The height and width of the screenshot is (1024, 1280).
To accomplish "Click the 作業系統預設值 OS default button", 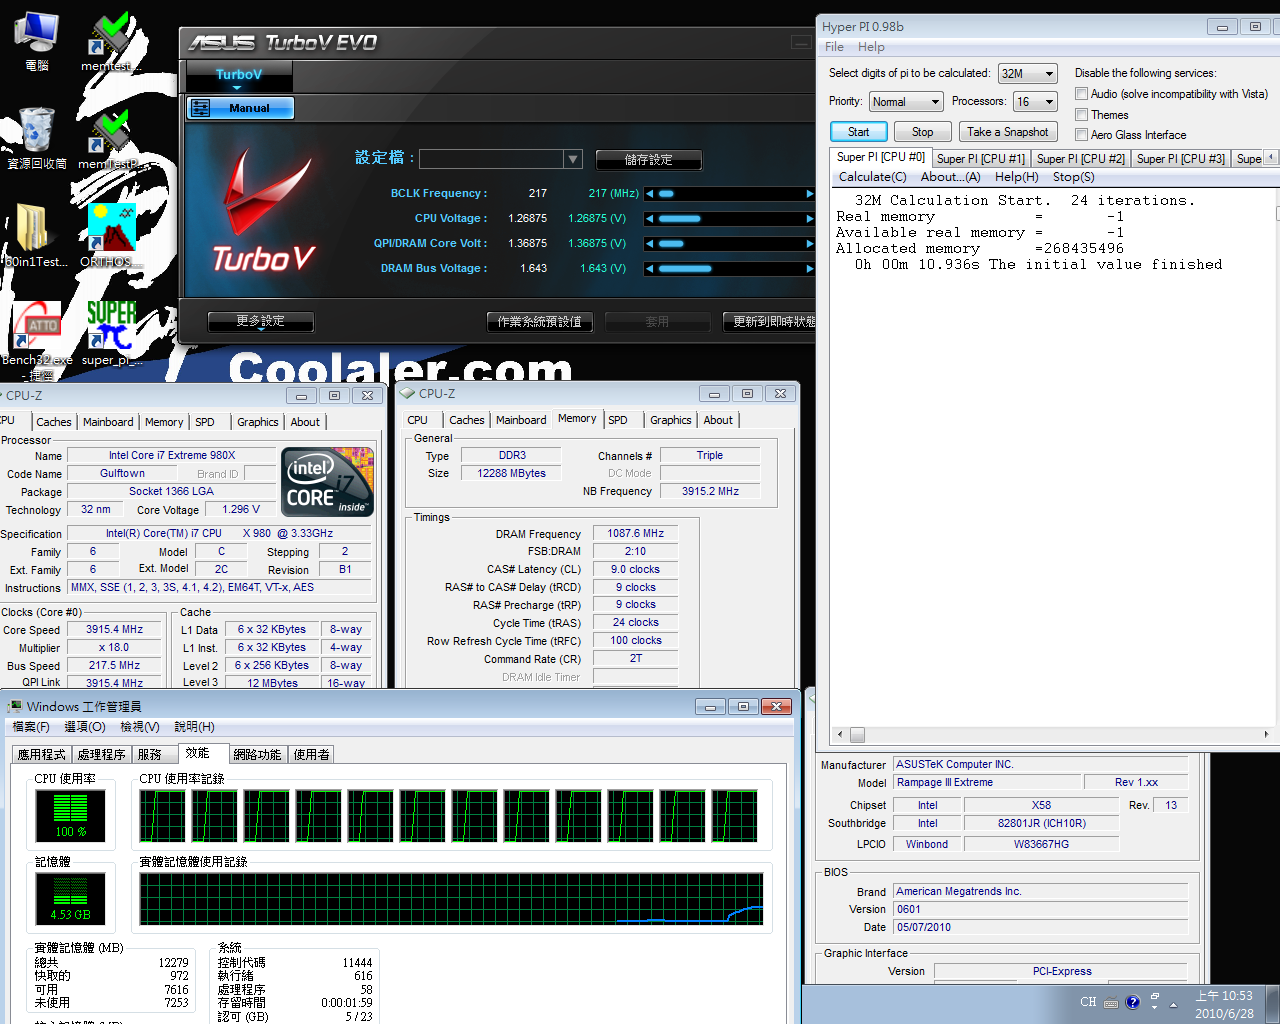I will (539, 322).
